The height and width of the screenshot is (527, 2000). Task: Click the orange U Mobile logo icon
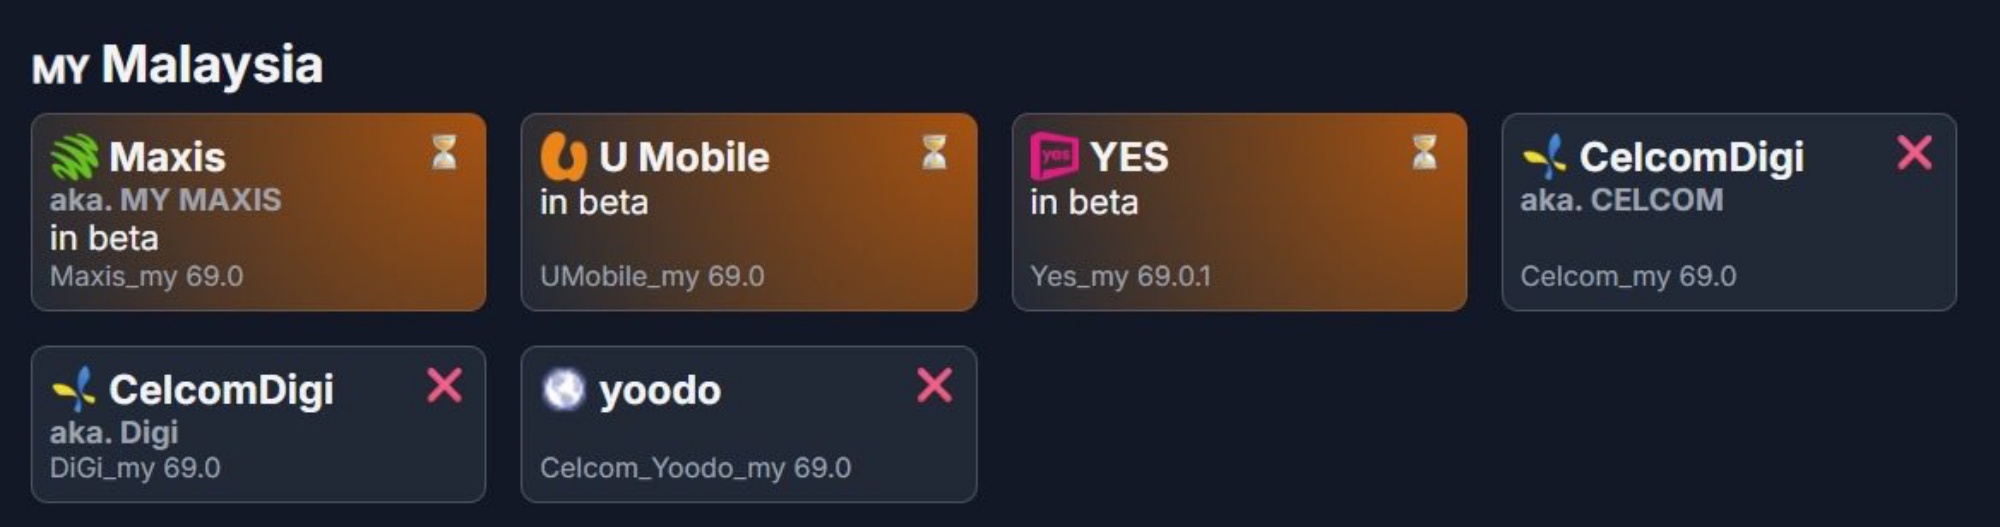[563, 157]
